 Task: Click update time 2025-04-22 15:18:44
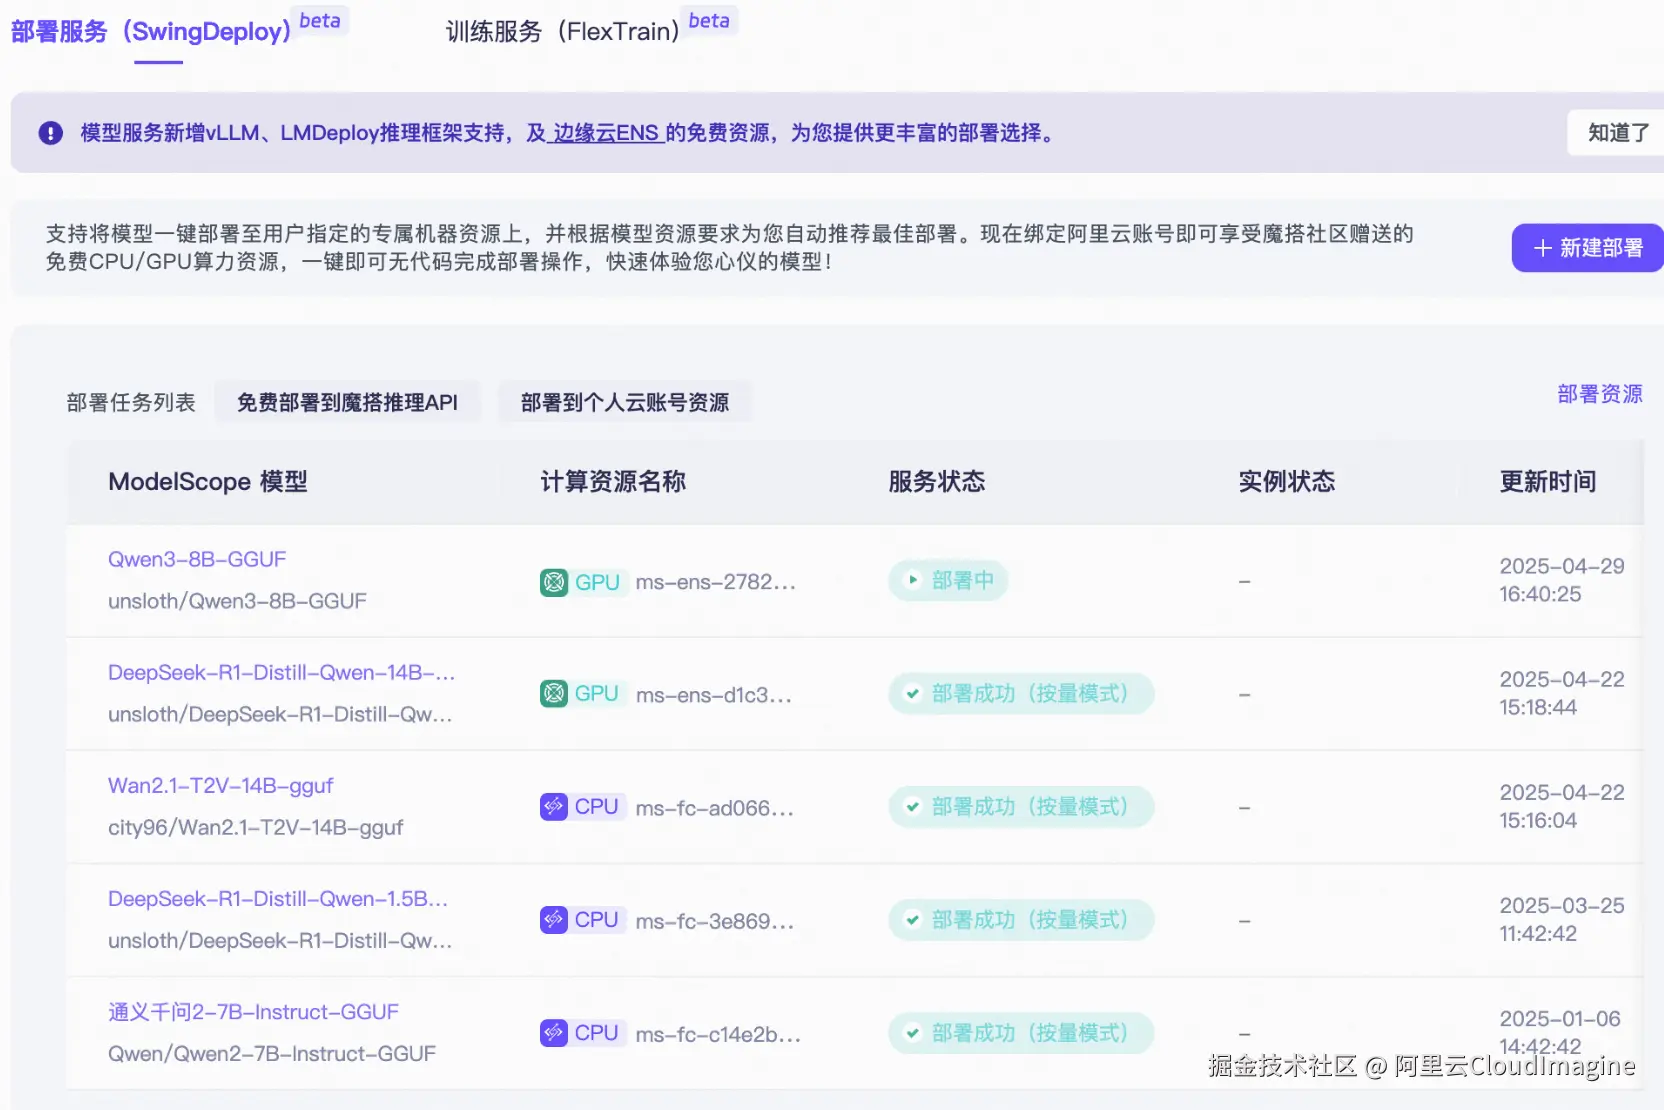coord(1562,693)
